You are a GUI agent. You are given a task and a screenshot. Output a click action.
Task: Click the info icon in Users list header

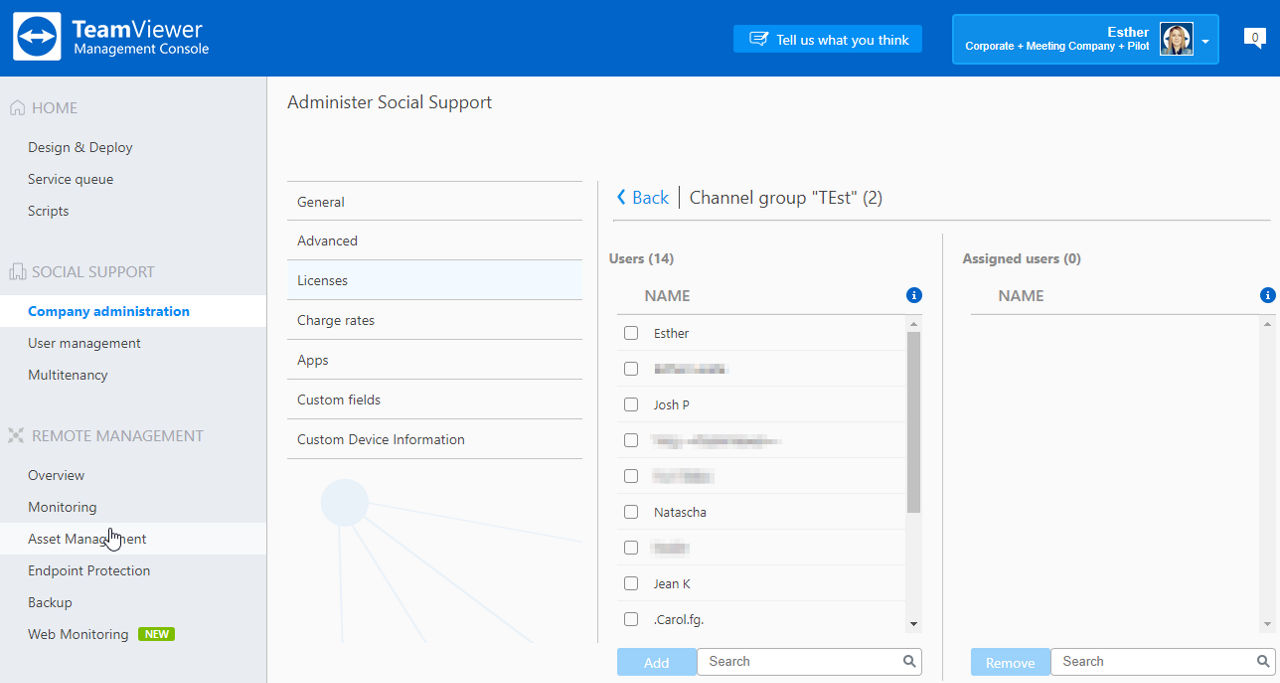coord(914,295)
